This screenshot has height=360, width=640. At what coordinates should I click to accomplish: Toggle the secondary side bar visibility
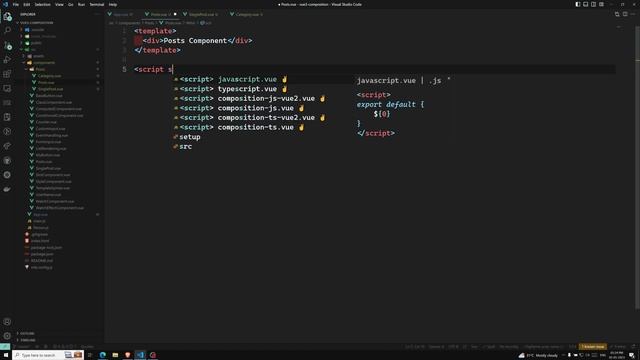[593, 4]
